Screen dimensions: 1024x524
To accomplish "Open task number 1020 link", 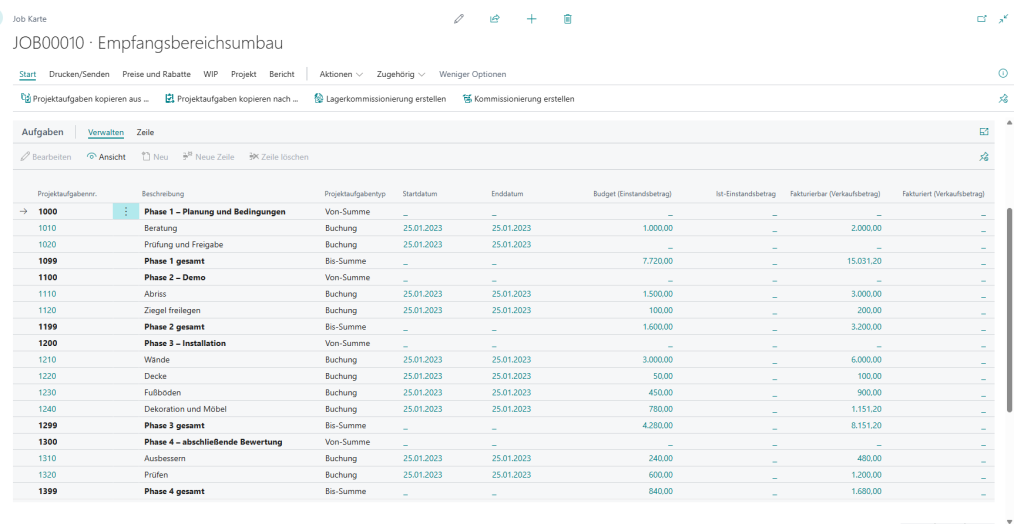I will pyautogui.click(x=47, y=244).
